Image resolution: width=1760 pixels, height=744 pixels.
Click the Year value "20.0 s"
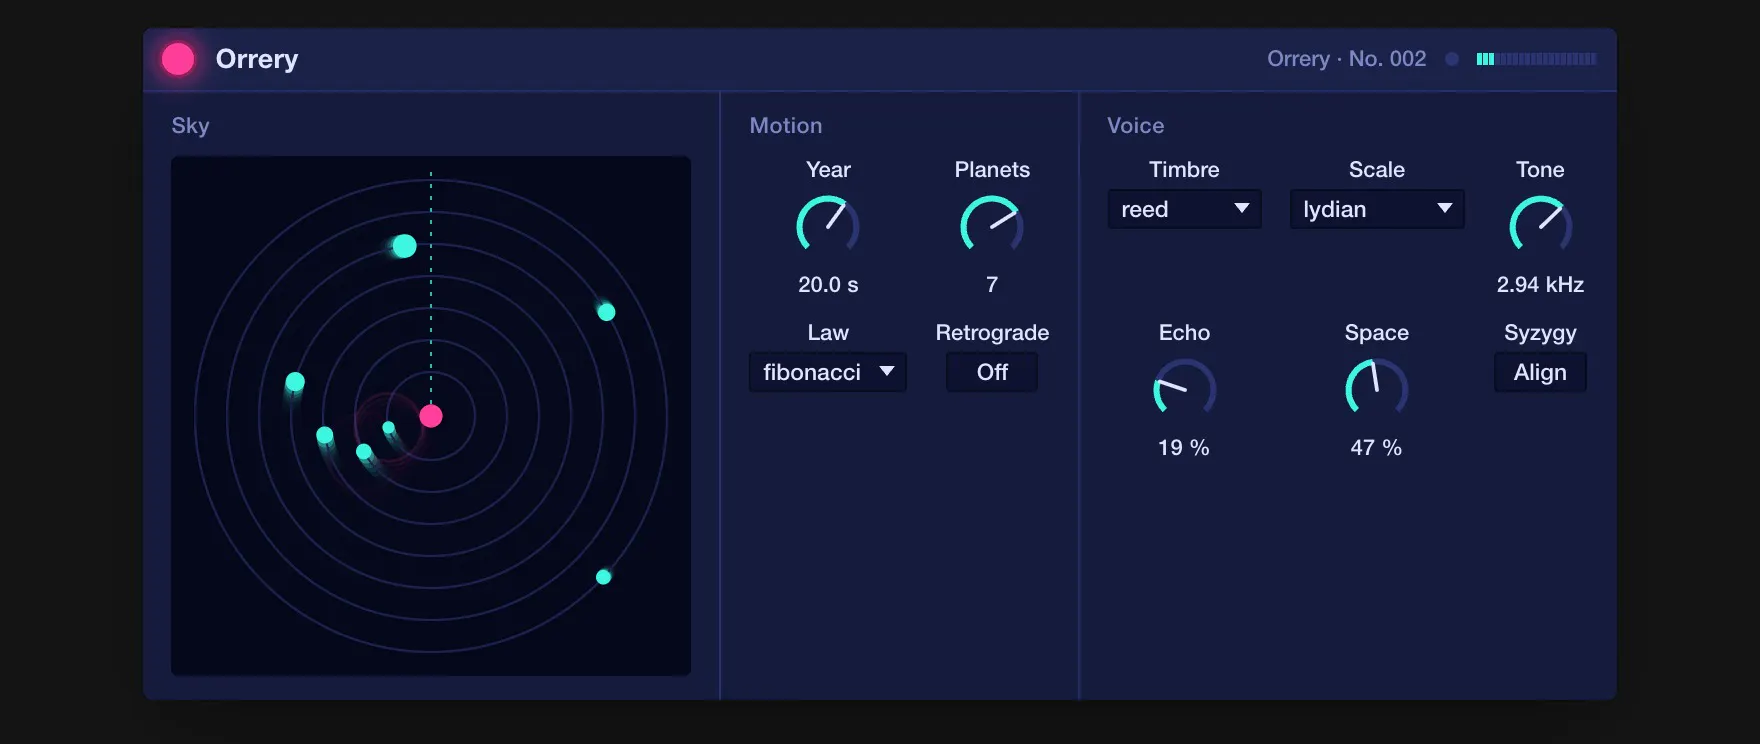click(x=828, y=285)
